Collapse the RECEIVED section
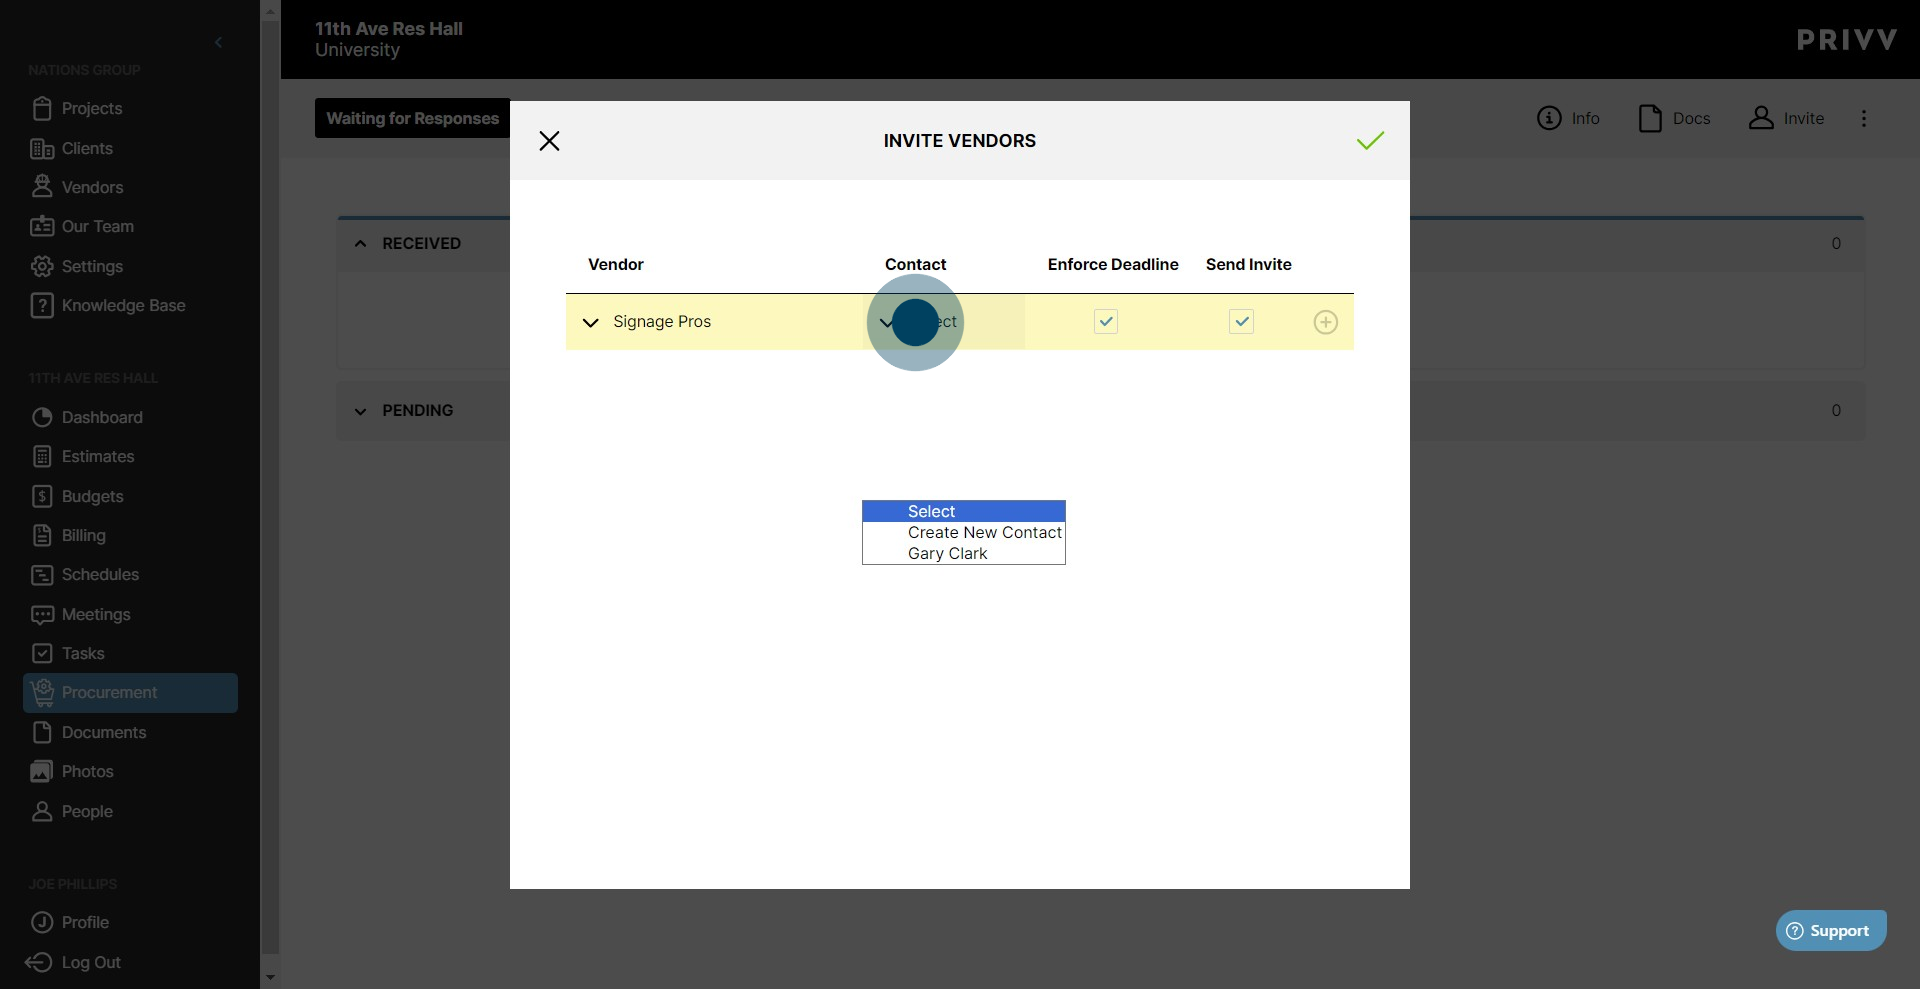This screenshot has width=1920, height=989. click(360, 243)
